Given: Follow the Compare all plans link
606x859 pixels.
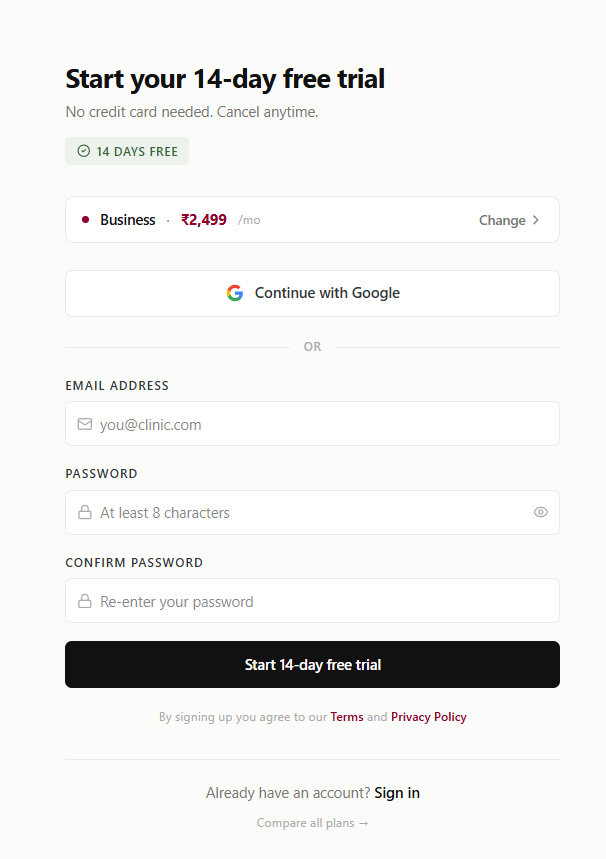Looking at the screenshot, I should (x=312, y=823).
